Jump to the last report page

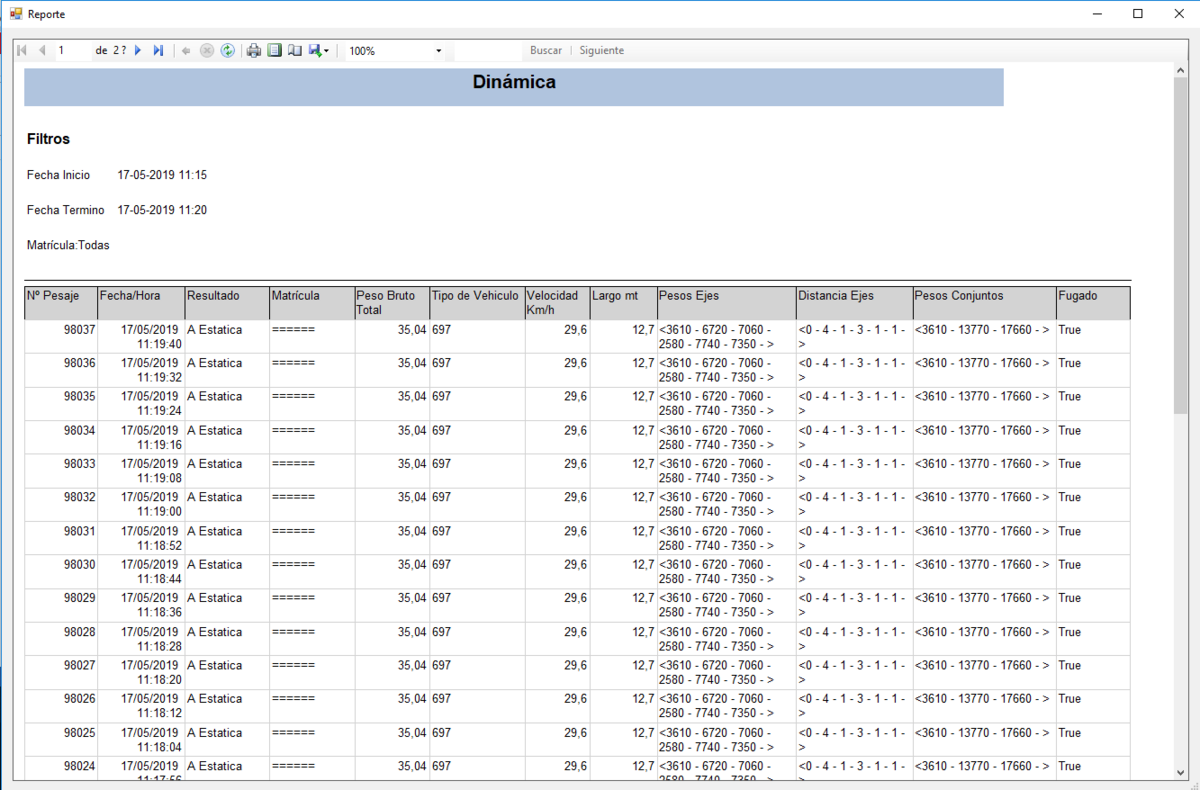[158, 50]
